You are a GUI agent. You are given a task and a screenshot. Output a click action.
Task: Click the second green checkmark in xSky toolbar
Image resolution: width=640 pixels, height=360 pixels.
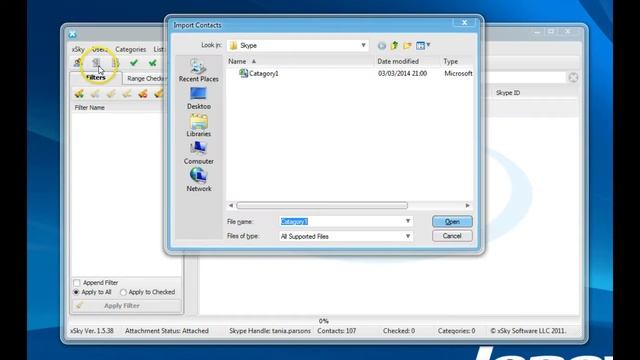coord(152,62)
